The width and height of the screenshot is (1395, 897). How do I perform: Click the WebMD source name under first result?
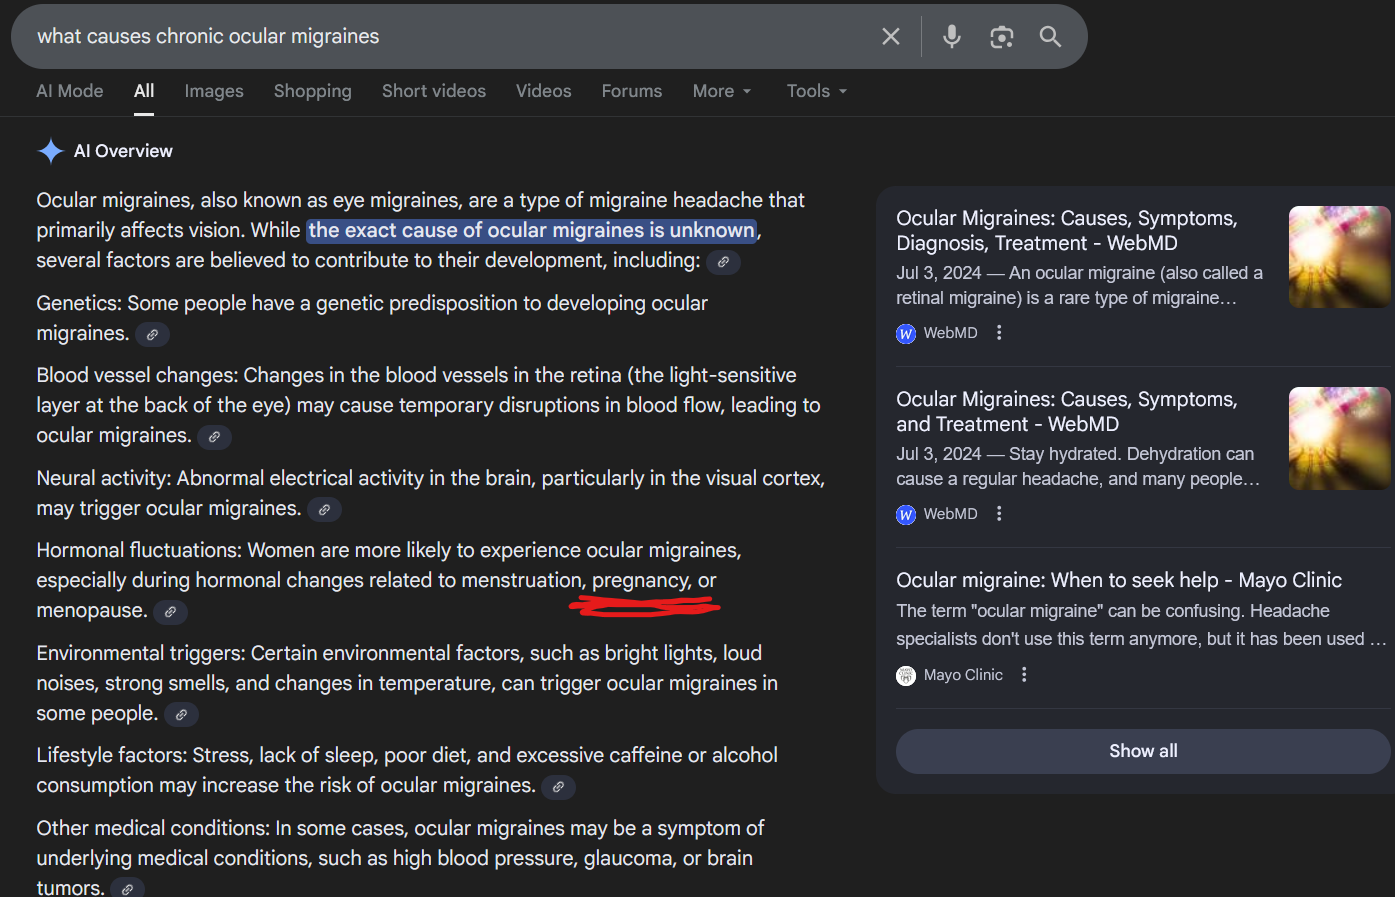click(951, 333)
